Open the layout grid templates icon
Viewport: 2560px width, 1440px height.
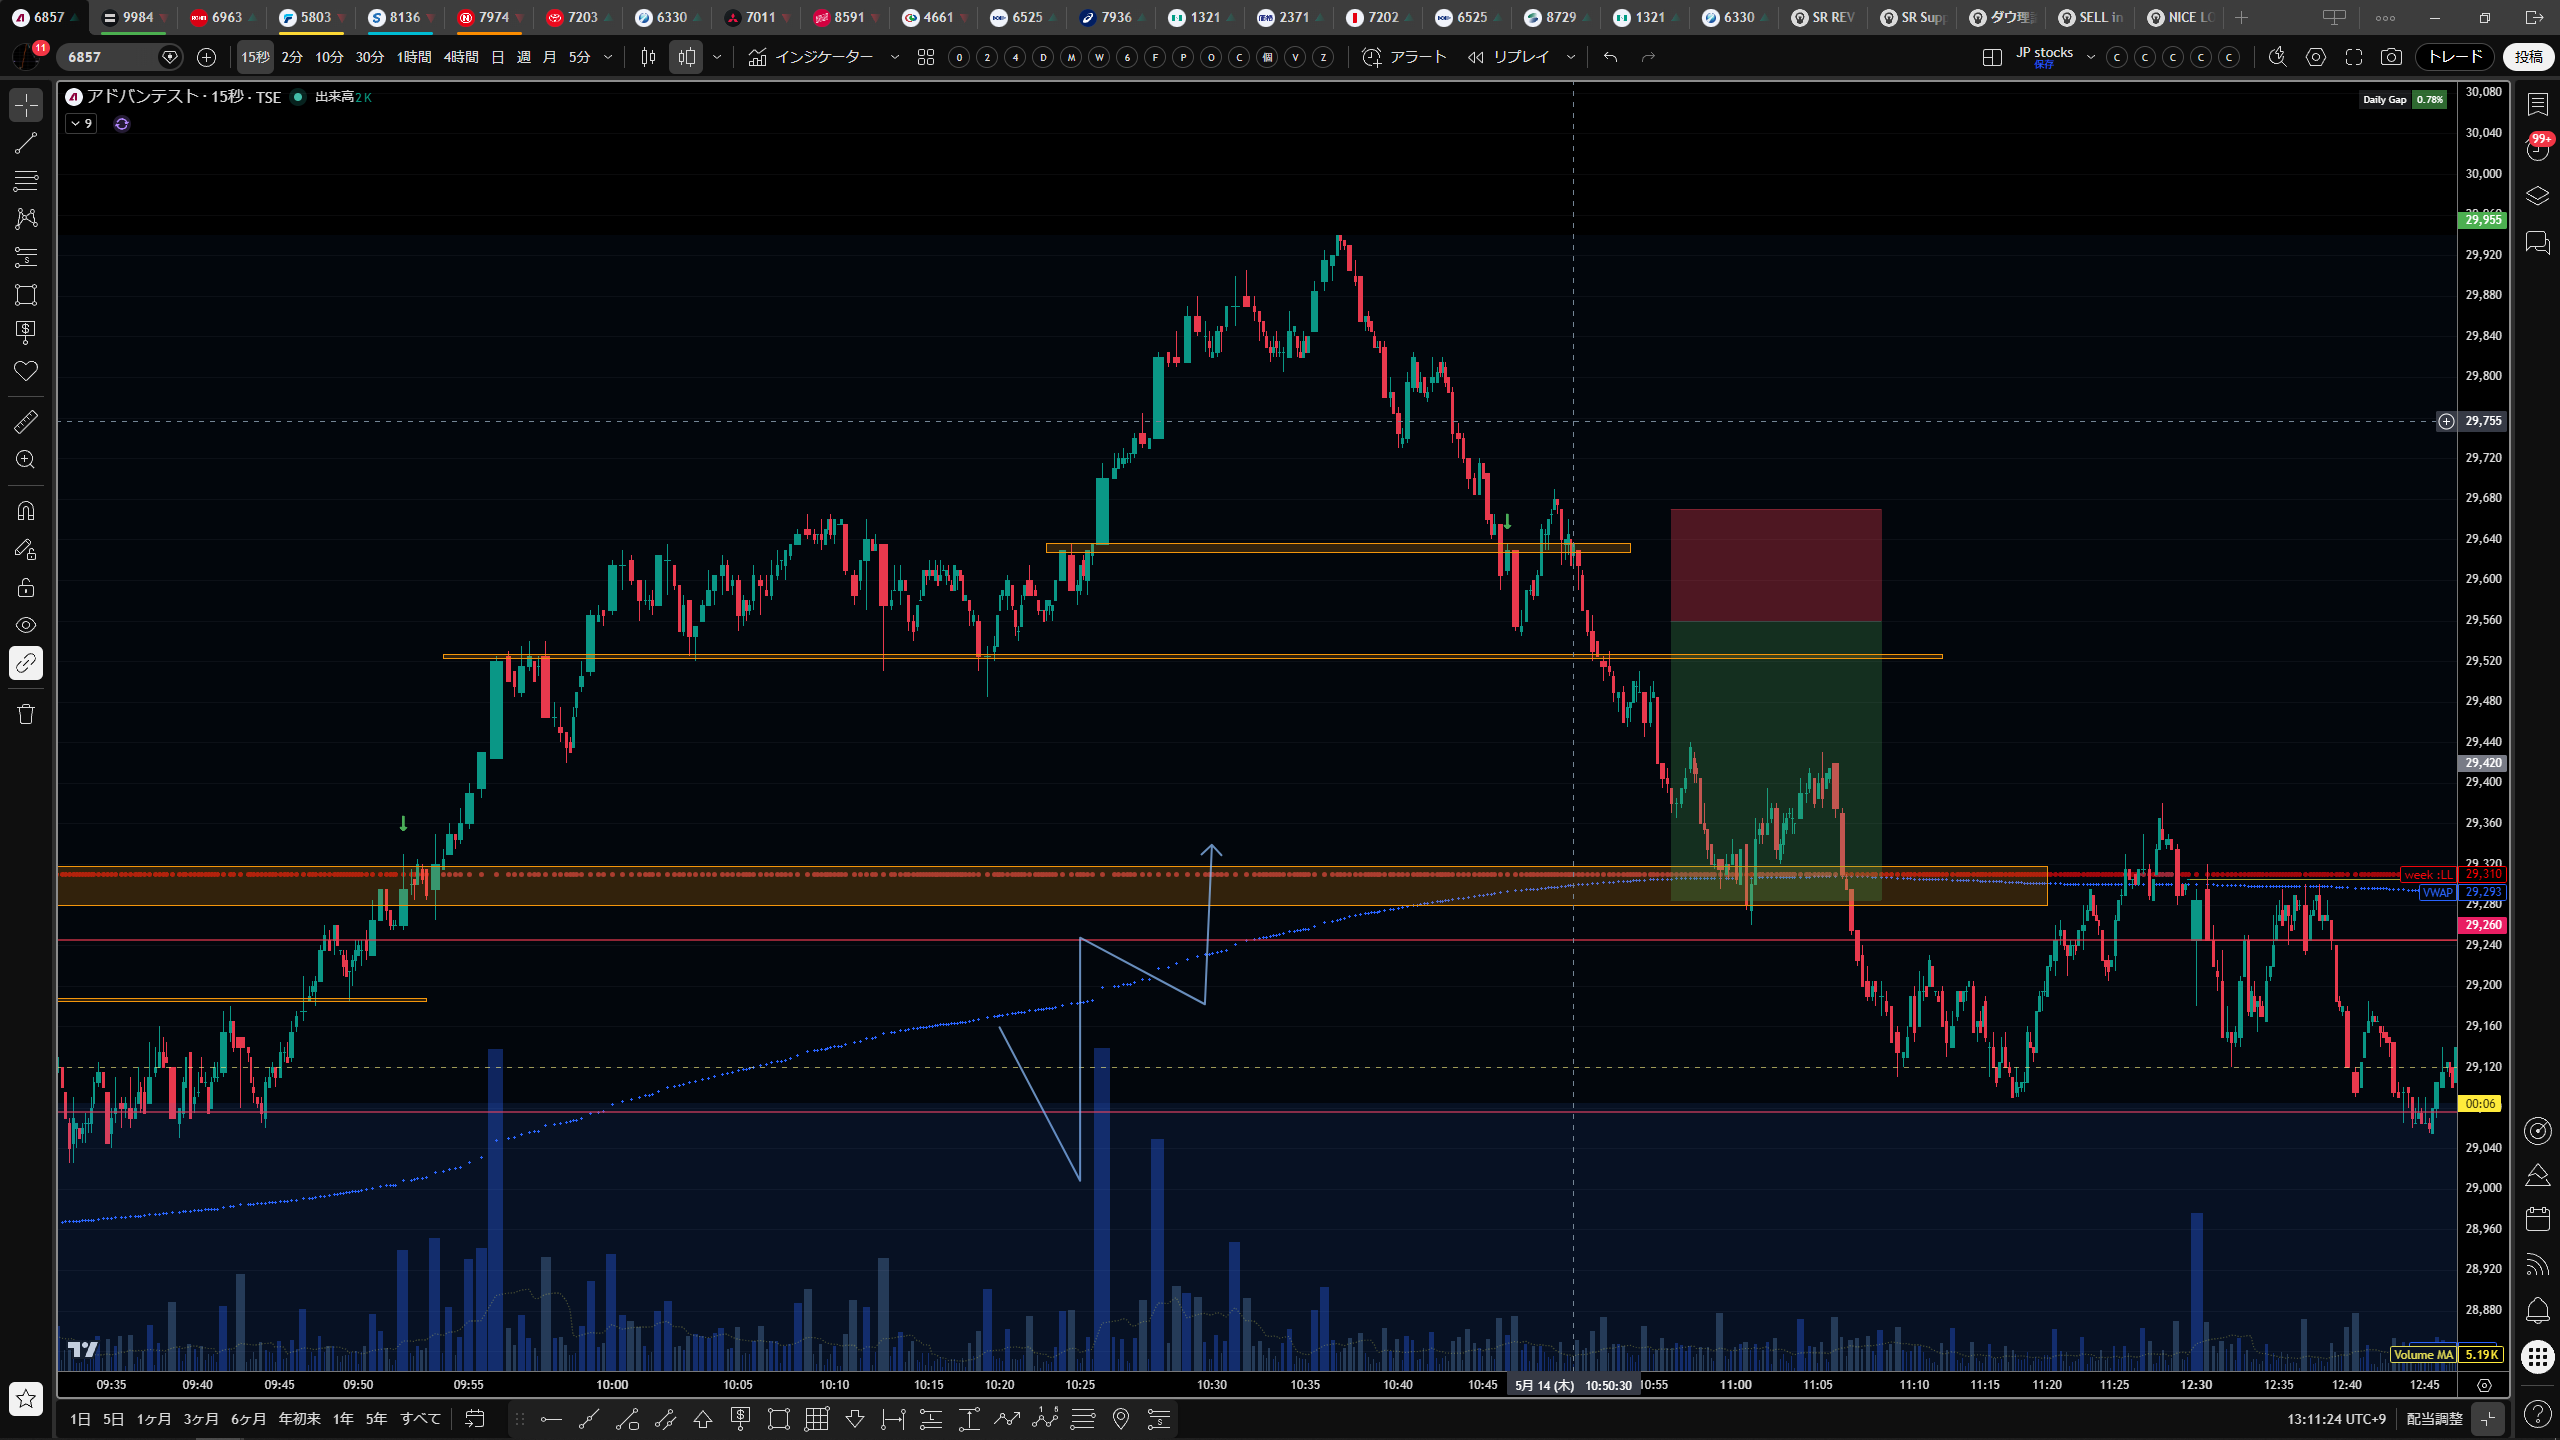point(926,57)
